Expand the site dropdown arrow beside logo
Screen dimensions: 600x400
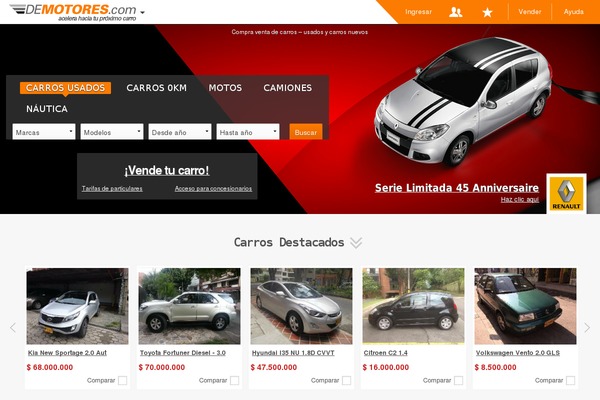coord(142,12)
